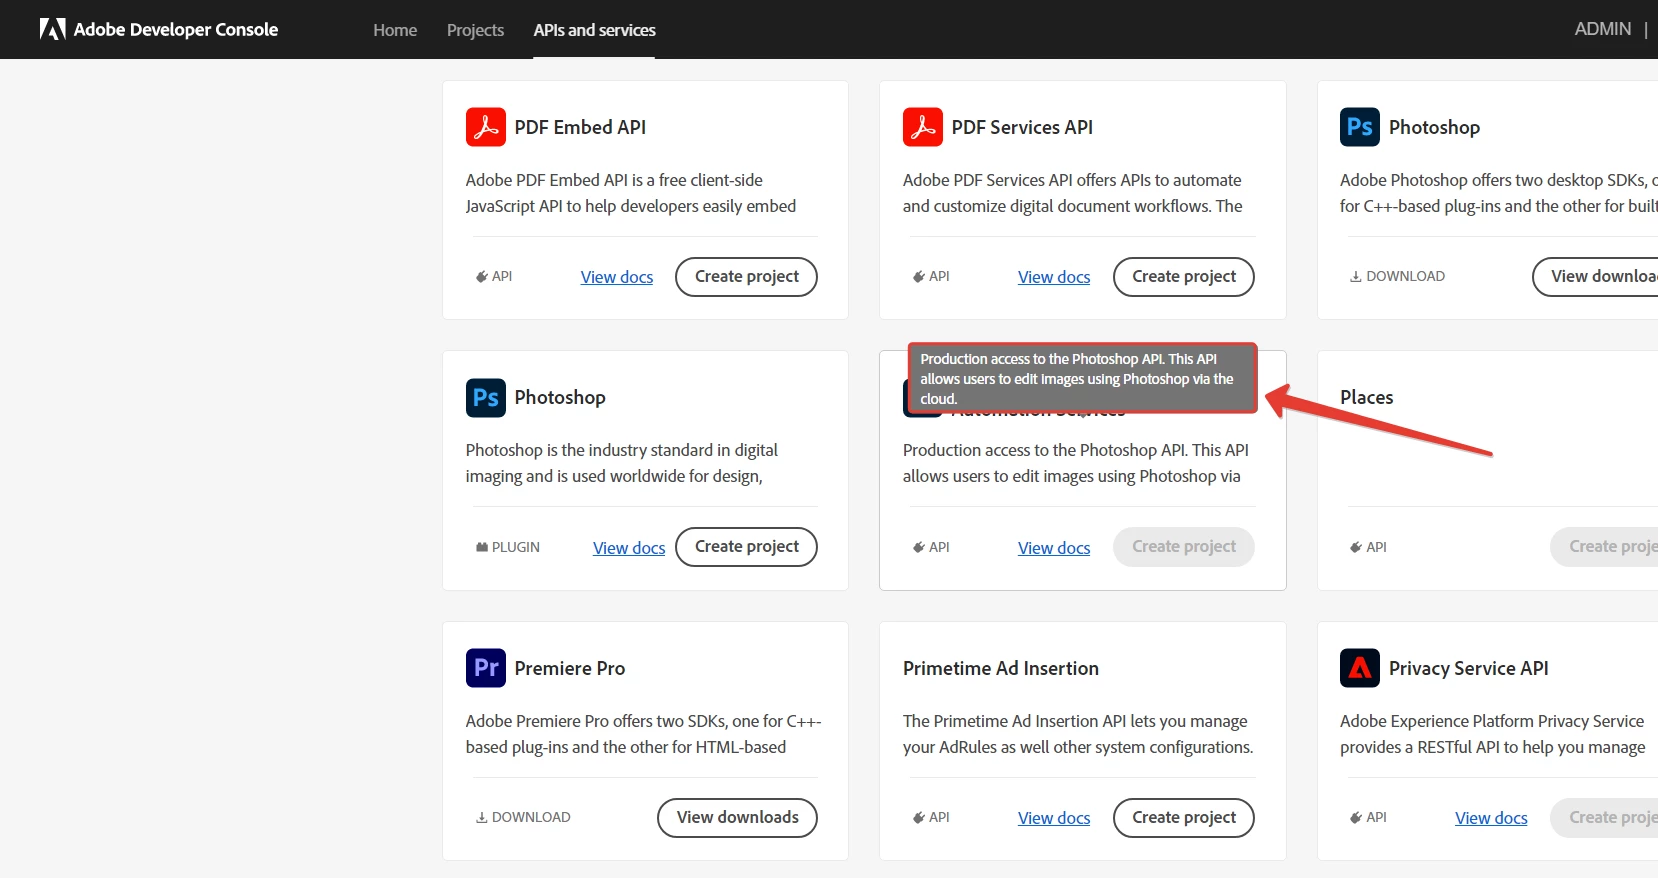The width and height of the screenshot is (1658, 878).
Task: Create project for PDF Embed API
Action: (x=746, y=277)
